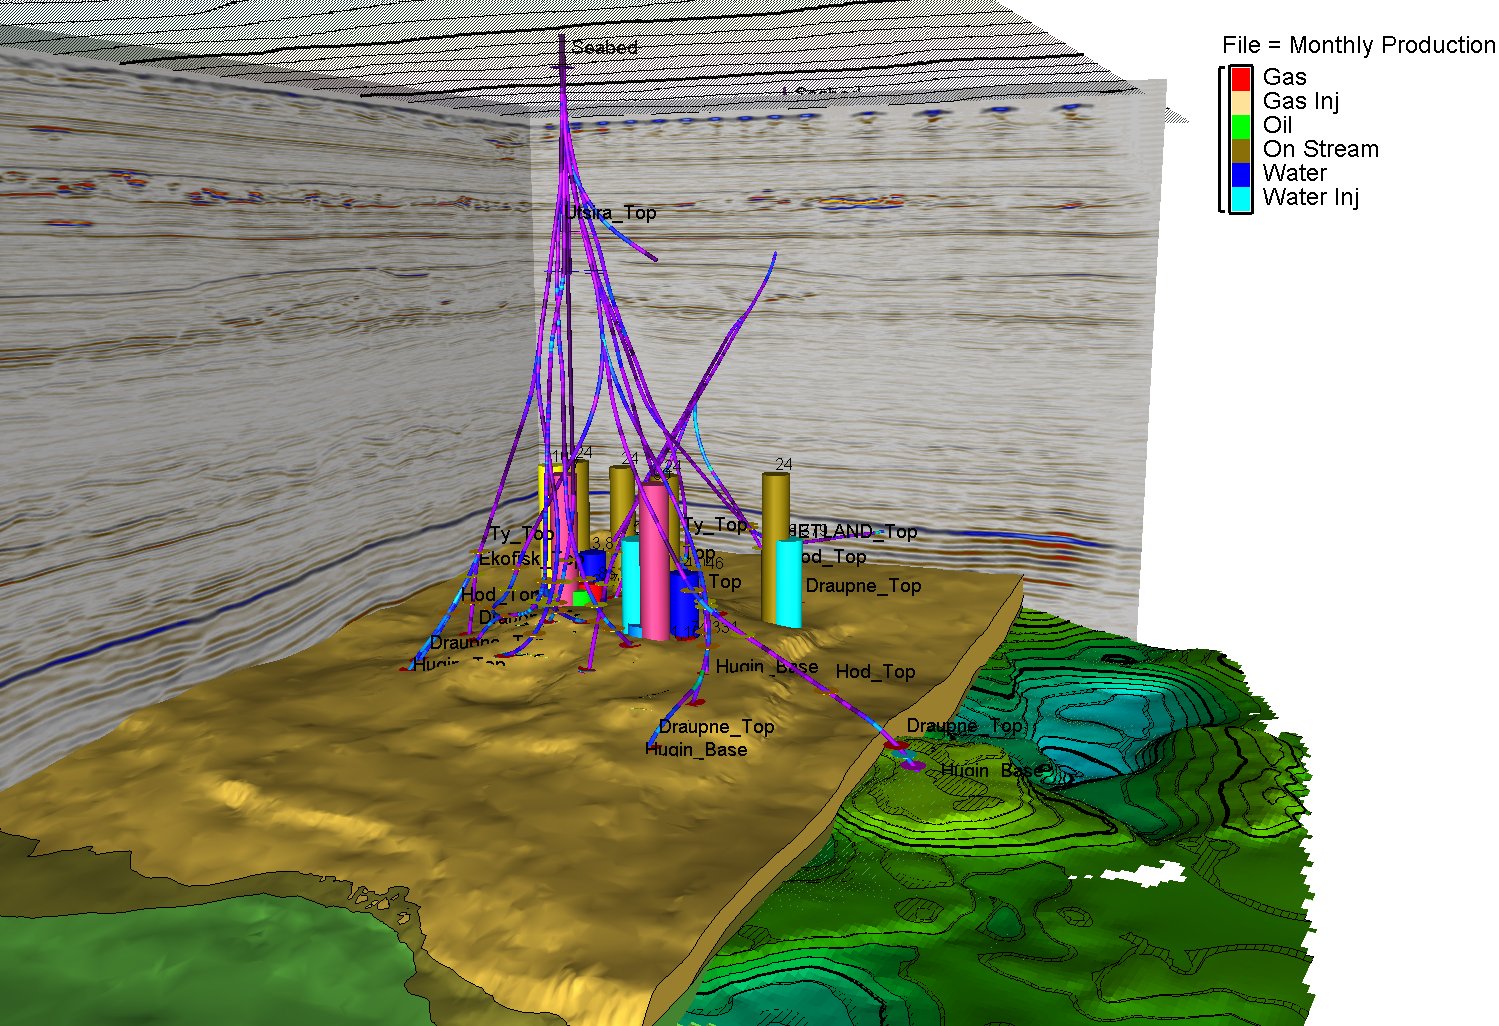Image resolution: width=1499 pixels, height=1026 pixels.
Task: Click the olive On Stream legend swatch
Action: pyautogui.click(x=1240, y=149)
